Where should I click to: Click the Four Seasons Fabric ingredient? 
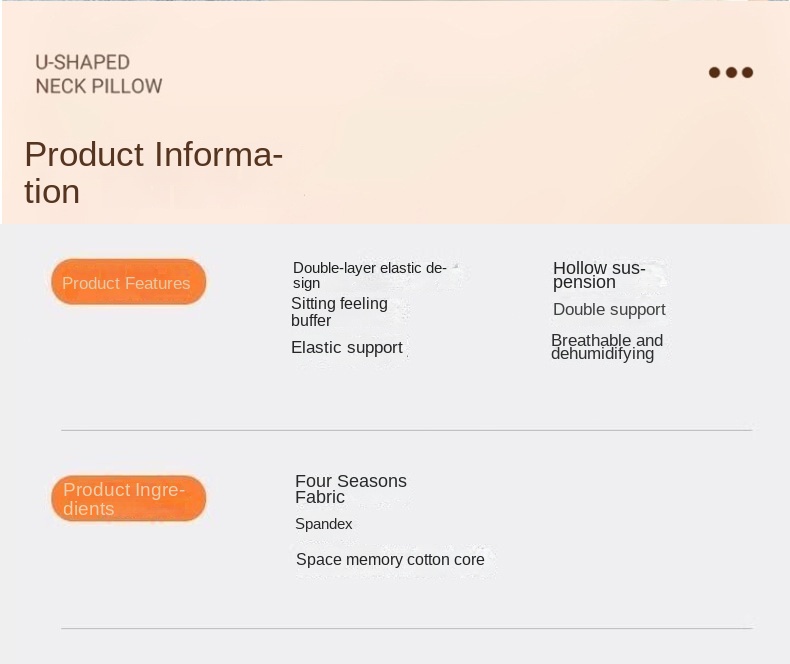coord(350,489)
